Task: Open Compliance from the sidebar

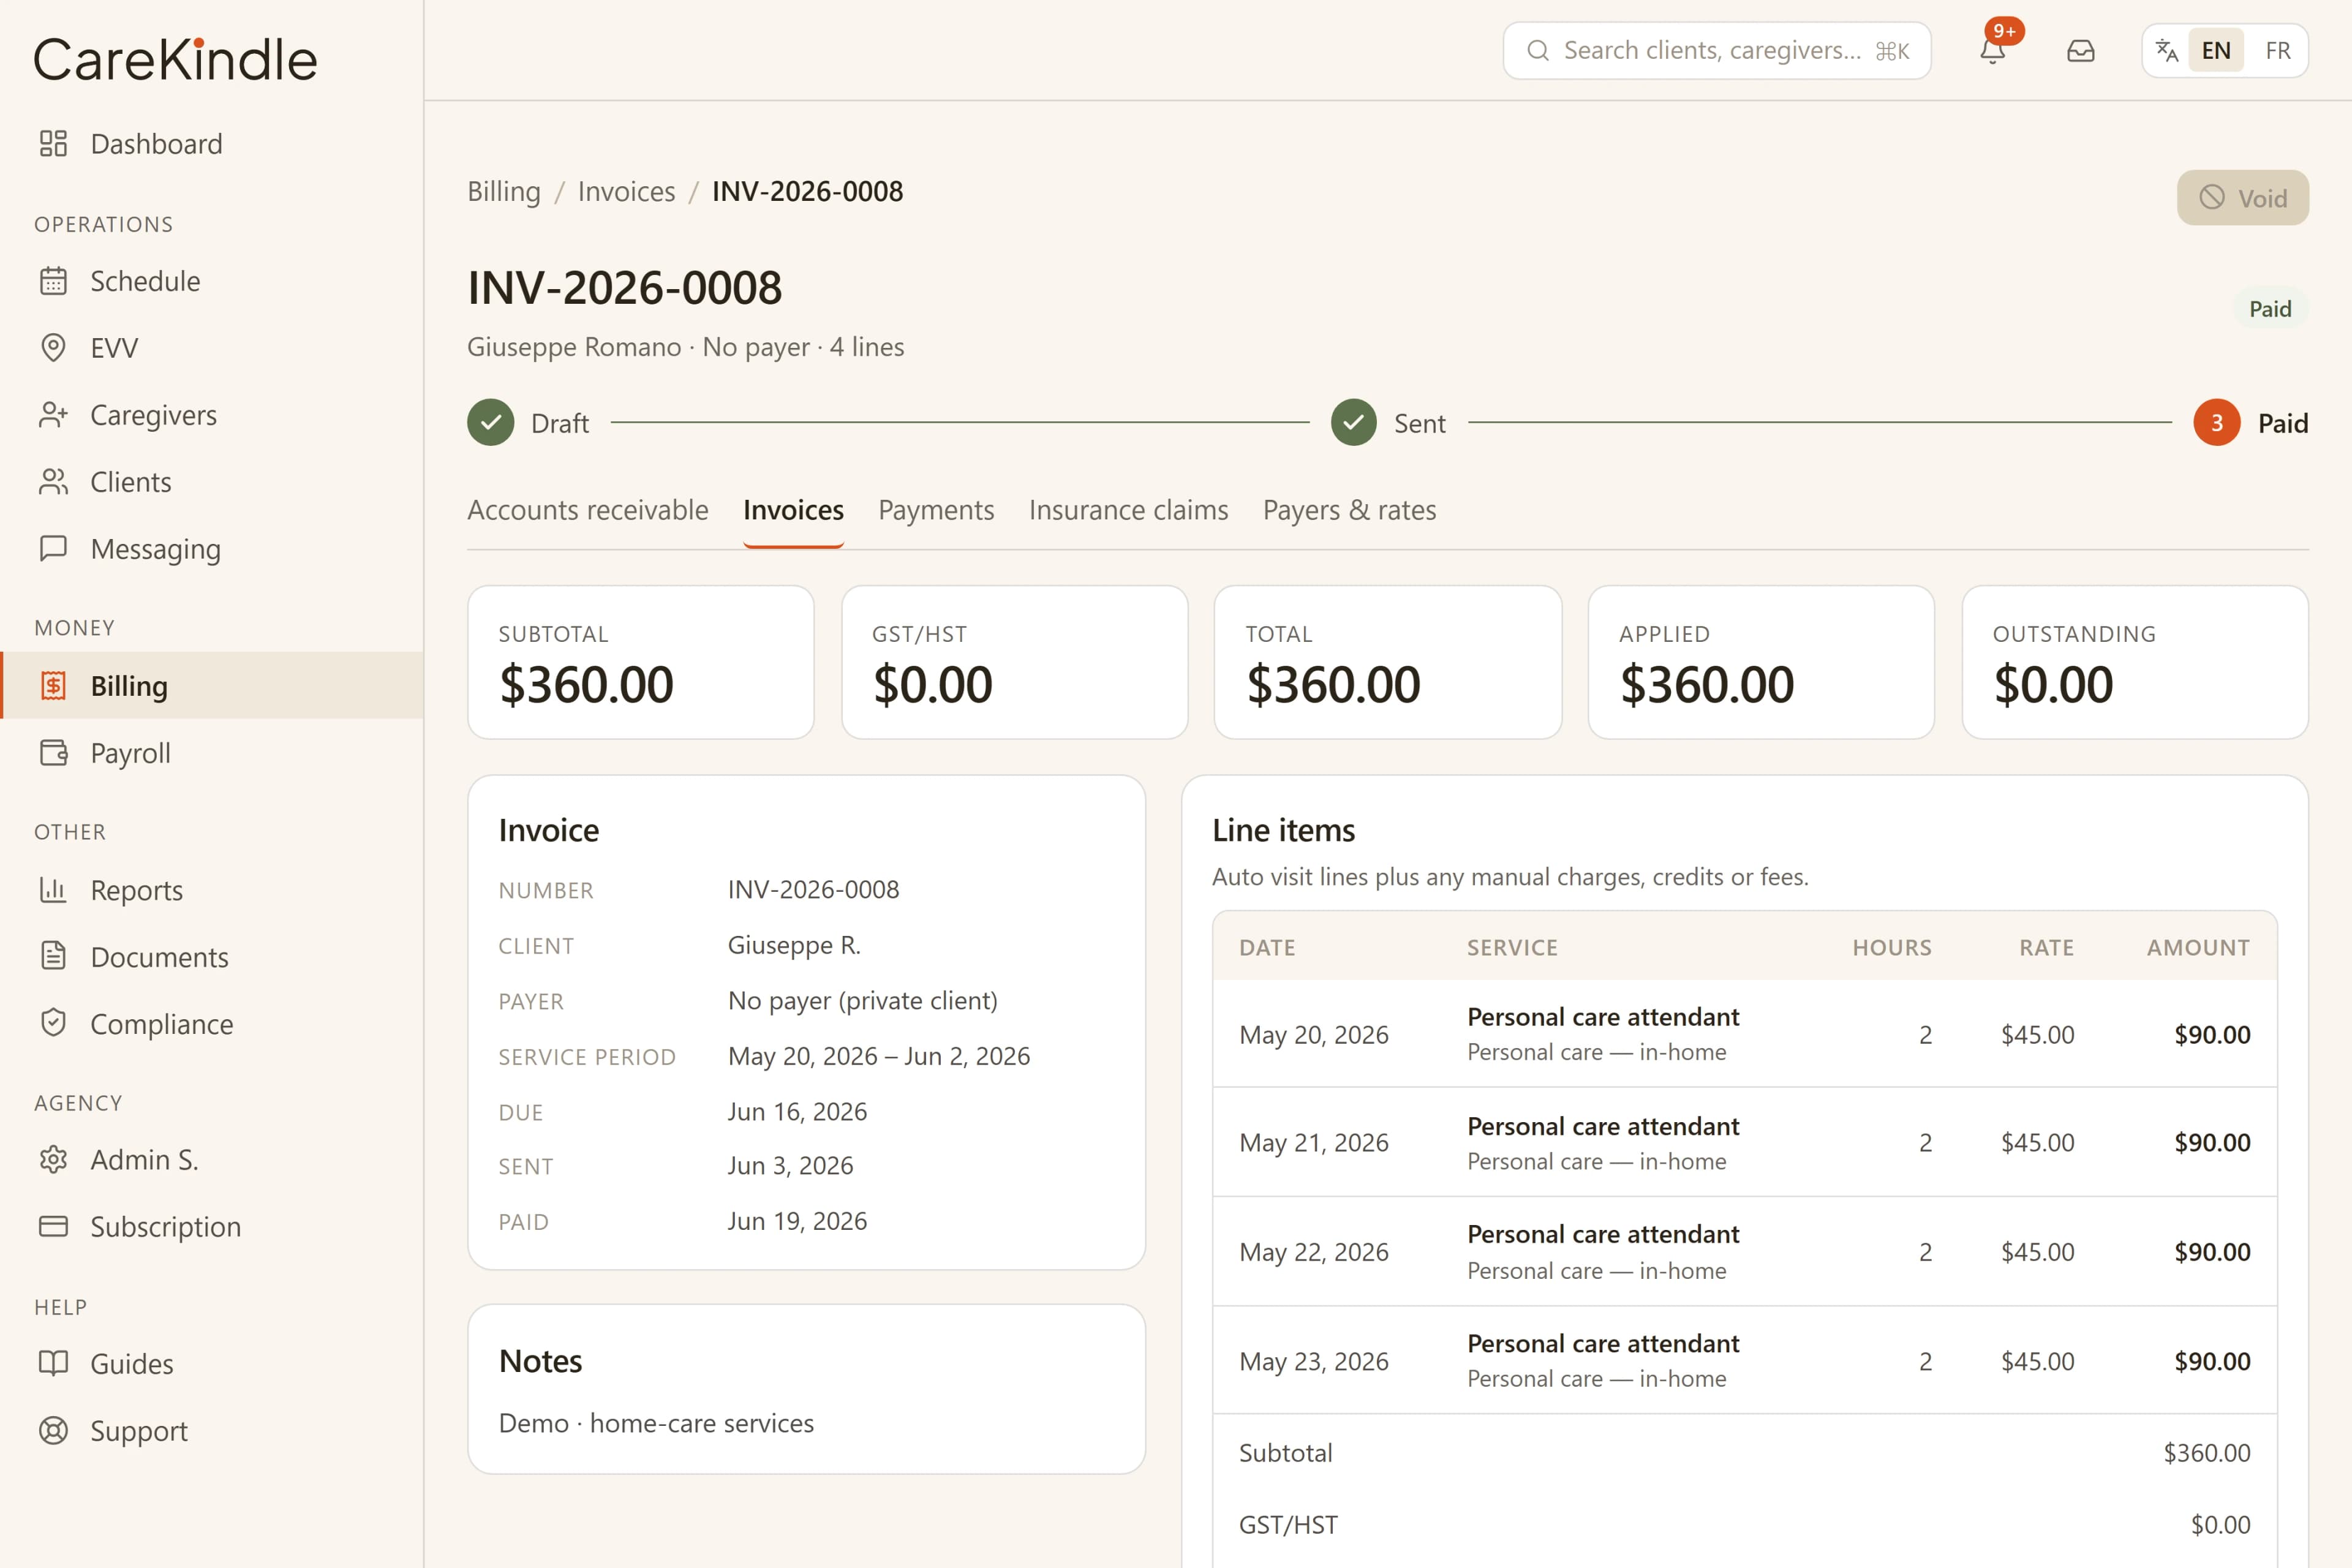Action: 211,1024
